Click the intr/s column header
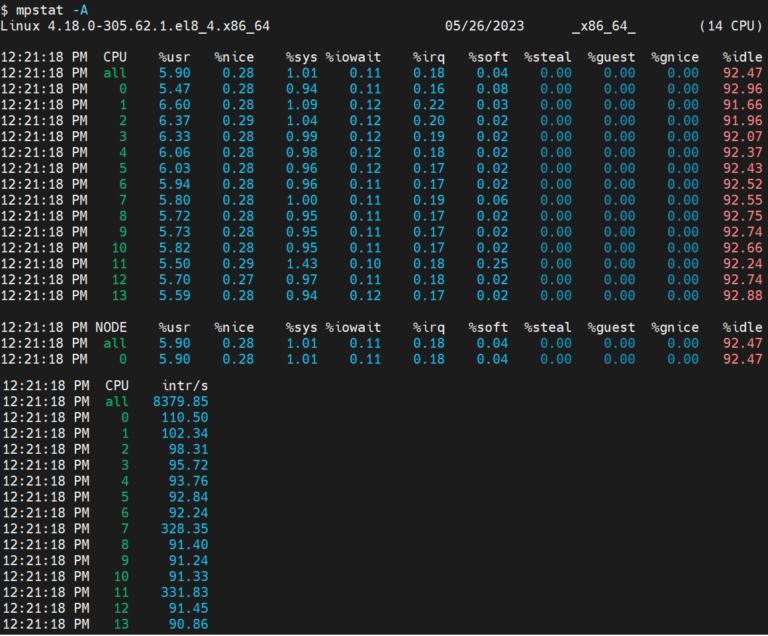Screen dimensions: 768x636 pyautogui.click(x=185, y=384)
